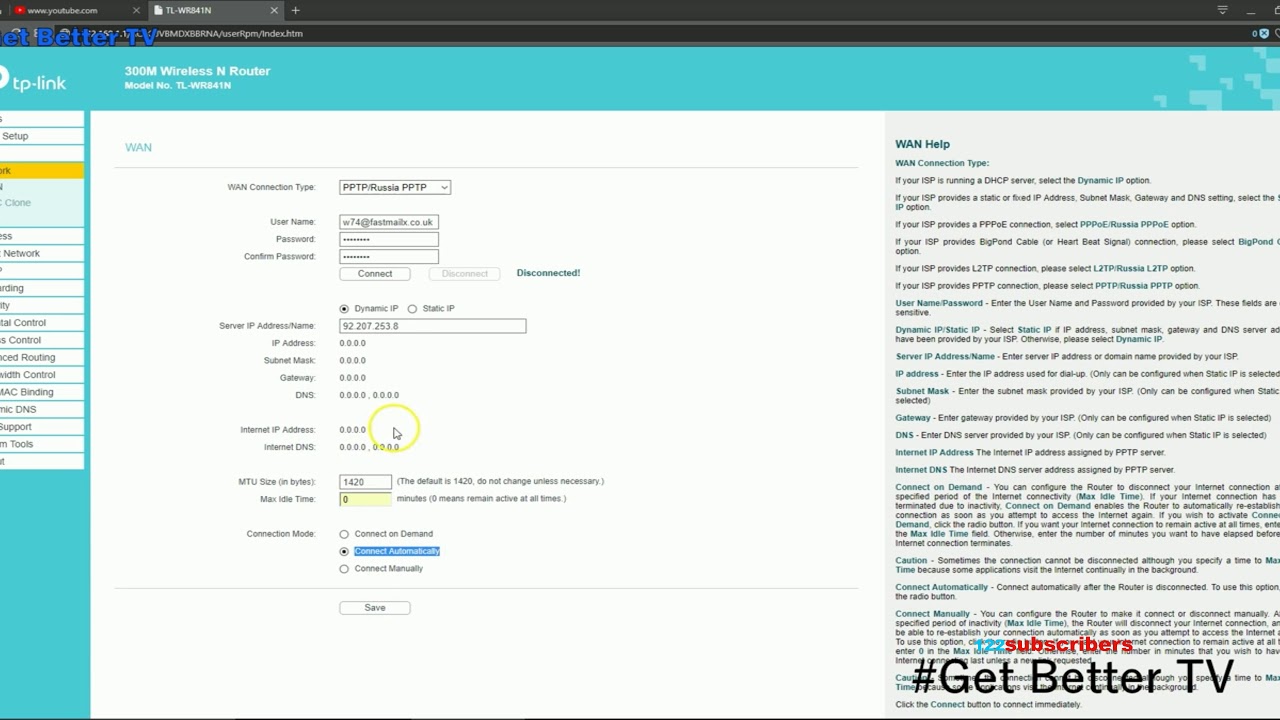
Task: Open the Access Control sidebar item
Action: click(x=41, y=340)
